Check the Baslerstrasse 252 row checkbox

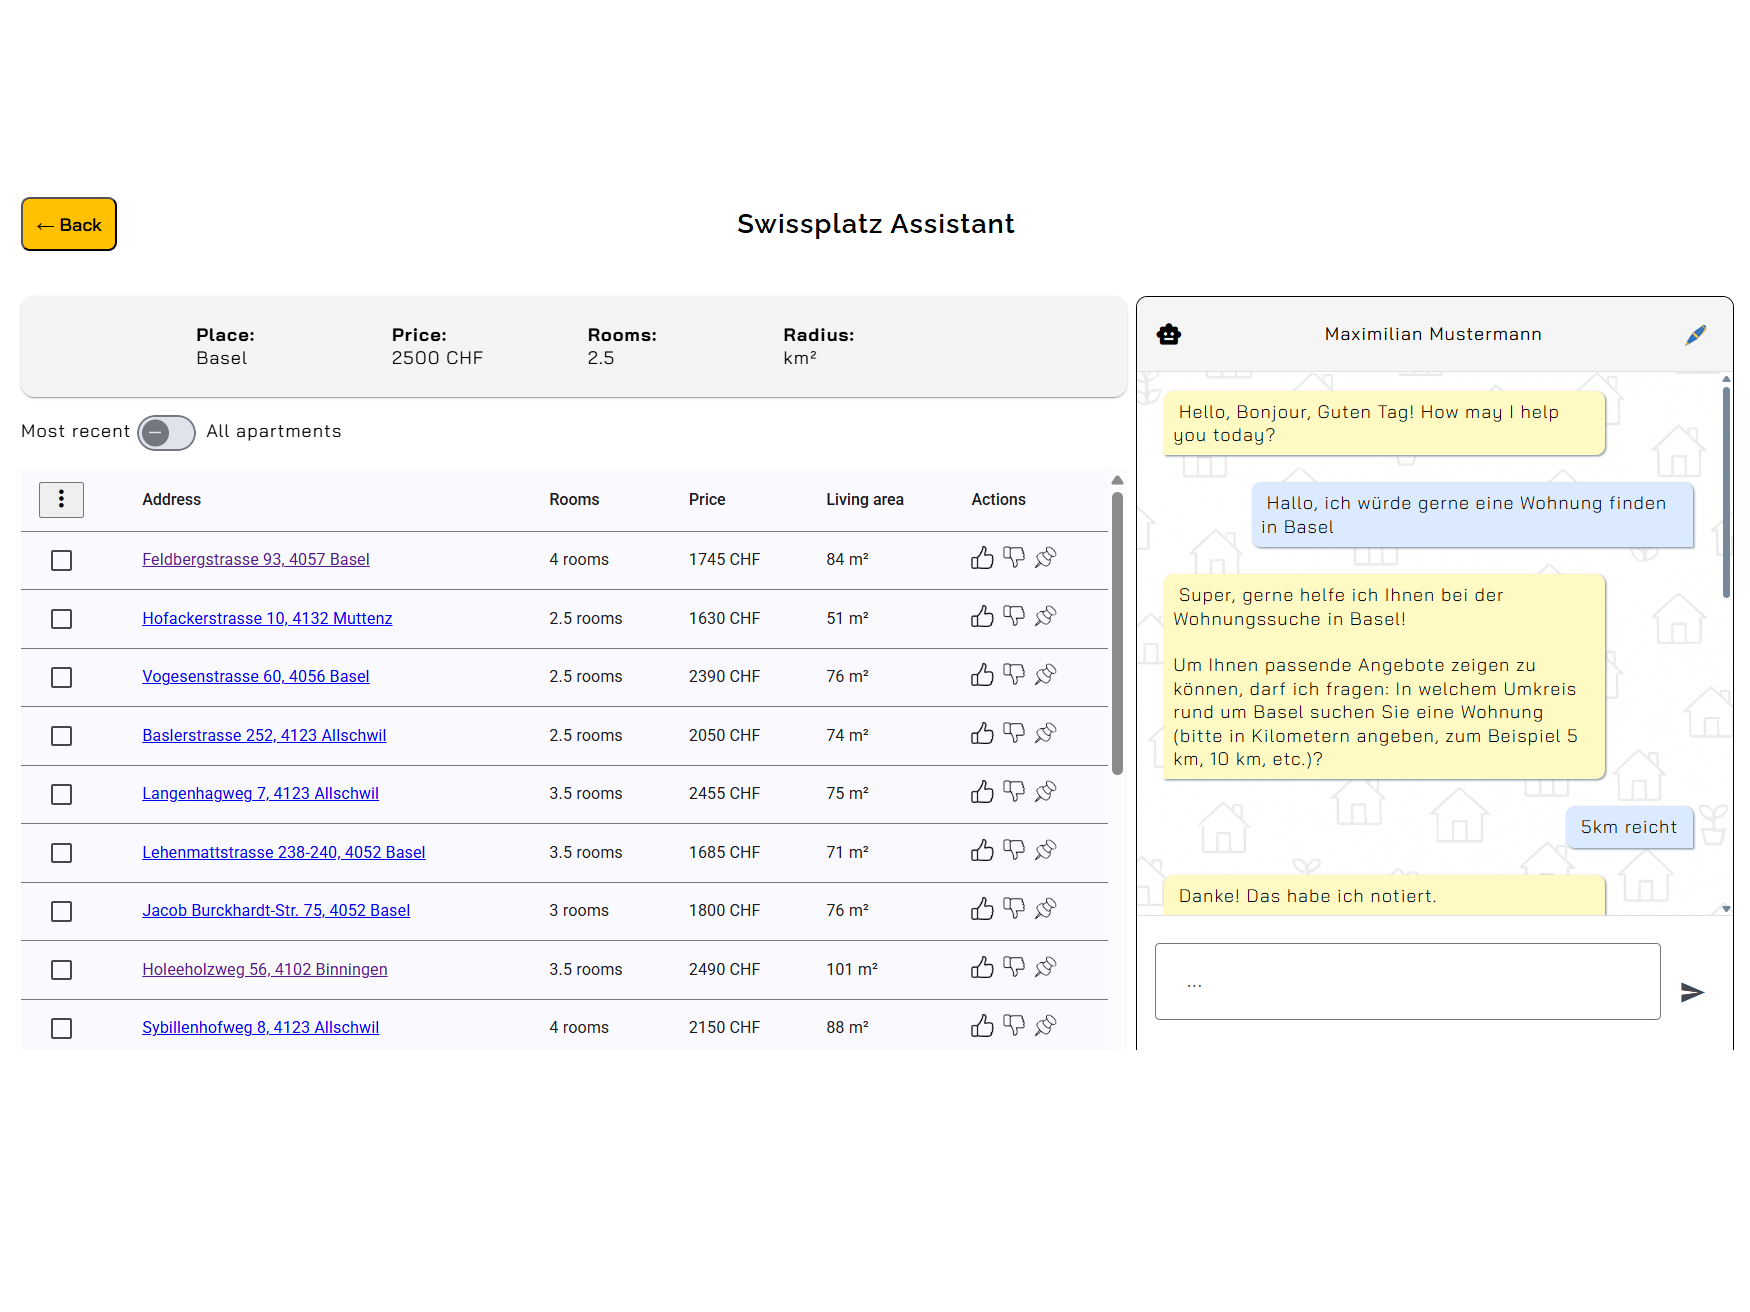click(62, 736)
